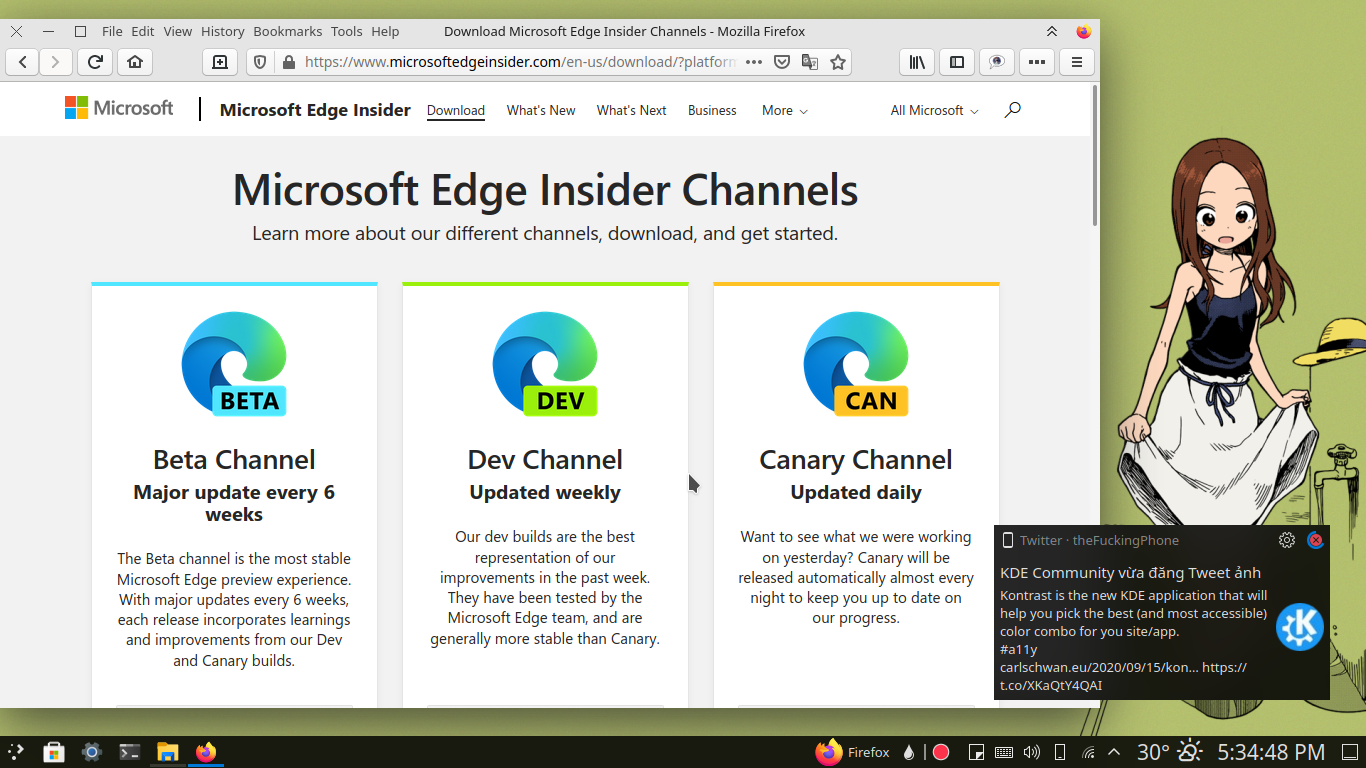Image resolution: width=1366 pixels, height=768 pixels.
Task: Expand the All Microsoft dropdown
Action: tap(935, 110)
